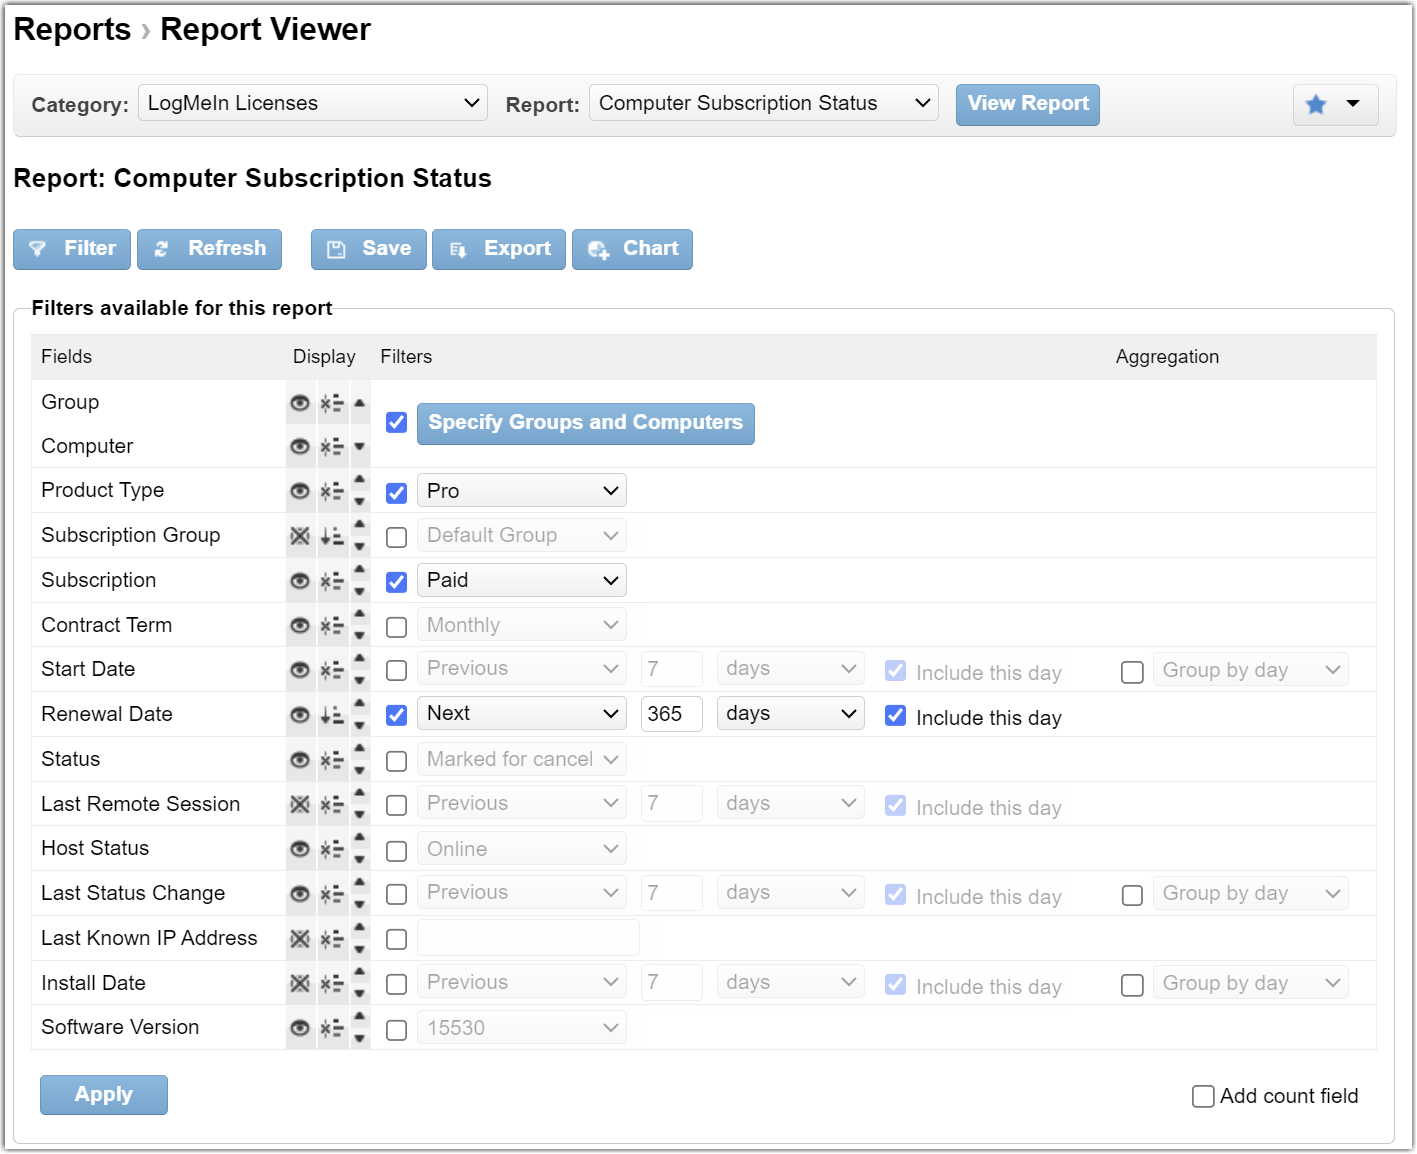Image resolution: width=1417 pixels, height=1154 pixels.
Task: Toggle eye display icon for Contract Term
Action: coord(300,626)
